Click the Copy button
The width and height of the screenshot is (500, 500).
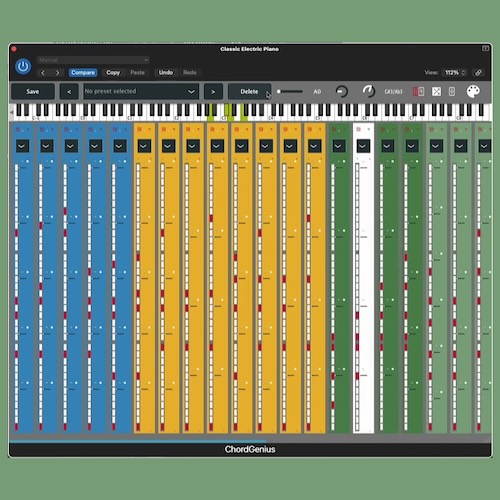pos(113,73)
